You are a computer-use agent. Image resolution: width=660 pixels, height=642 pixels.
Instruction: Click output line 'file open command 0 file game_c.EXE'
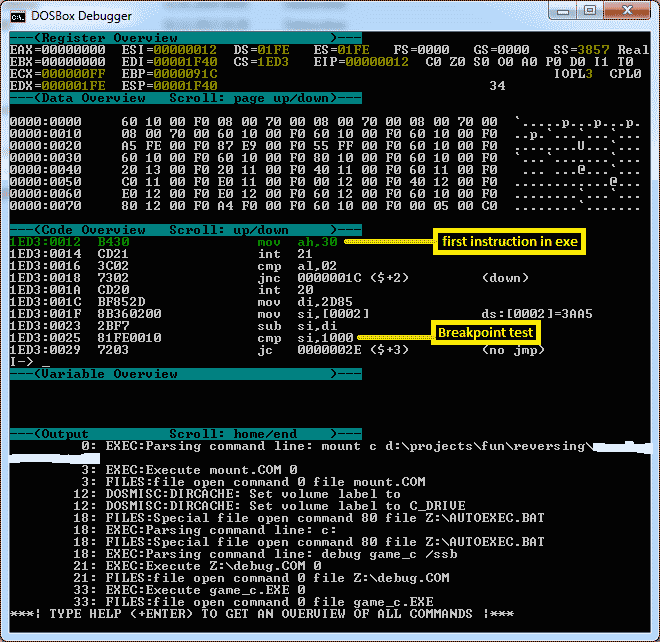(x=269, y=602)
